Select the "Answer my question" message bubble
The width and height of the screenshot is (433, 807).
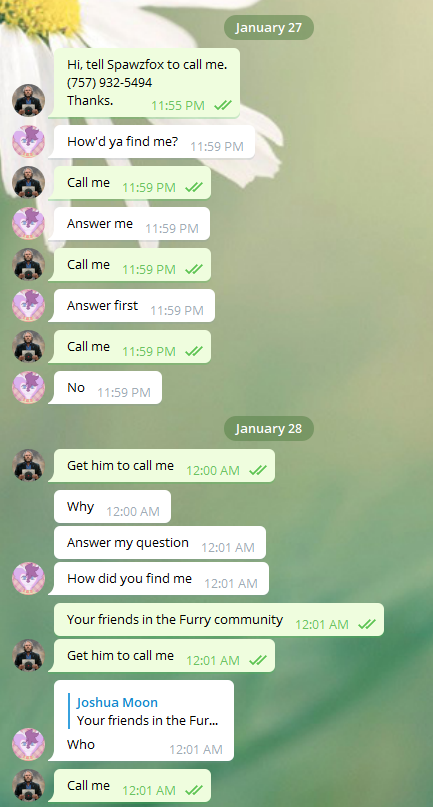point(160,542)
